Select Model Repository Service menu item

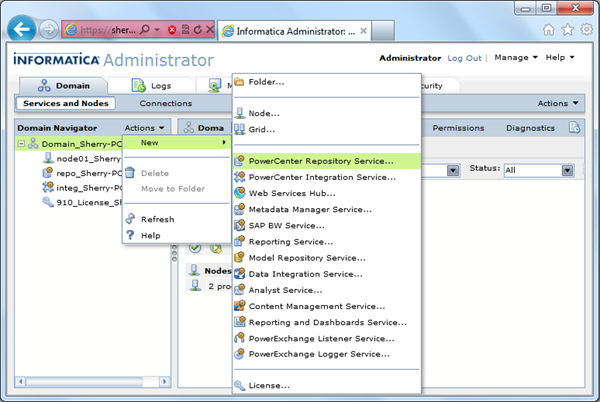pos(327,258)
